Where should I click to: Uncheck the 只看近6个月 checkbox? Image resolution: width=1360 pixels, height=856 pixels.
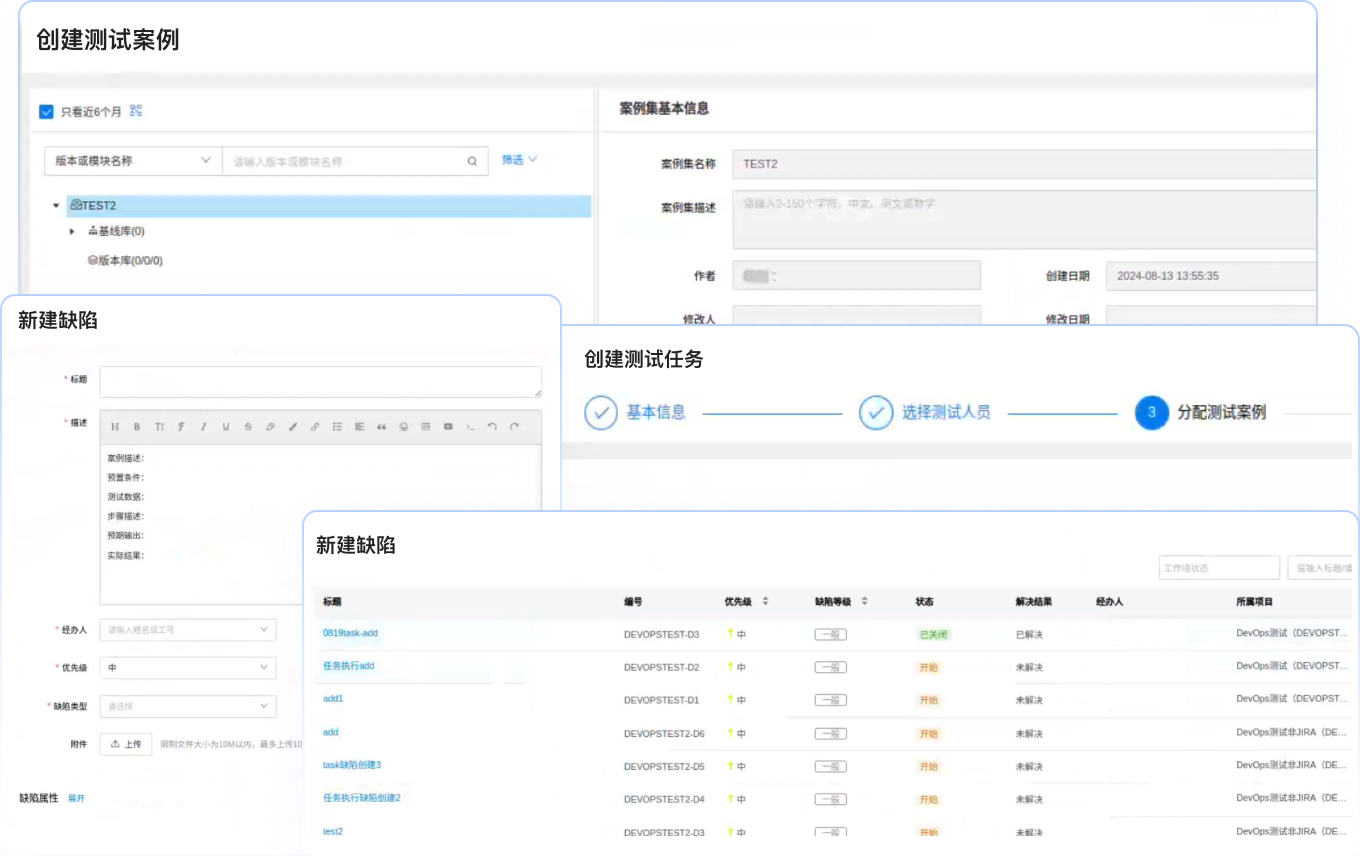[46, 111]
